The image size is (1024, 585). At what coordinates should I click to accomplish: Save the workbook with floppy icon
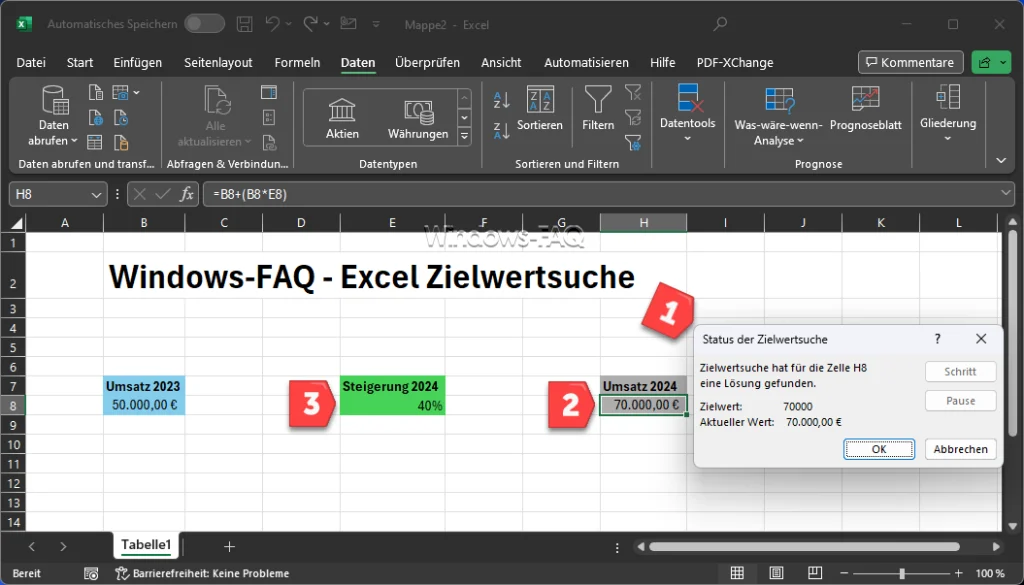(x=244, y=24)
